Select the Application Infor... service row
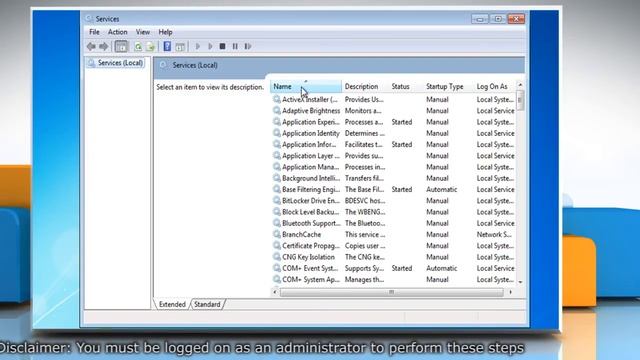The height and width of the screenshot is (360, 640). click(393, 144)
